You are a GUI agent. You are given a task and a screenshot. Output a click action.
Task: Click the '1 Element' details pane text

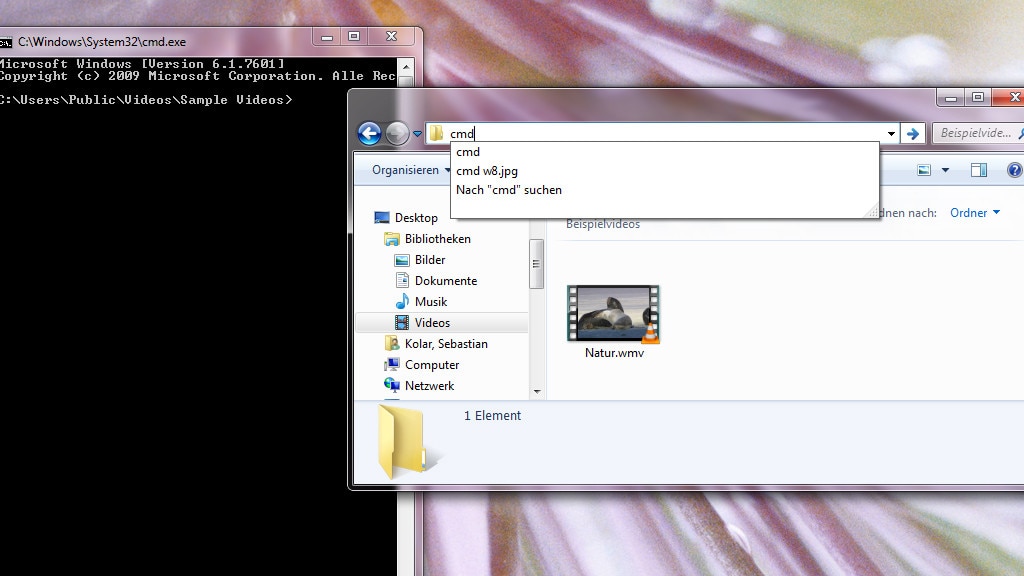[x=492, y=416]
